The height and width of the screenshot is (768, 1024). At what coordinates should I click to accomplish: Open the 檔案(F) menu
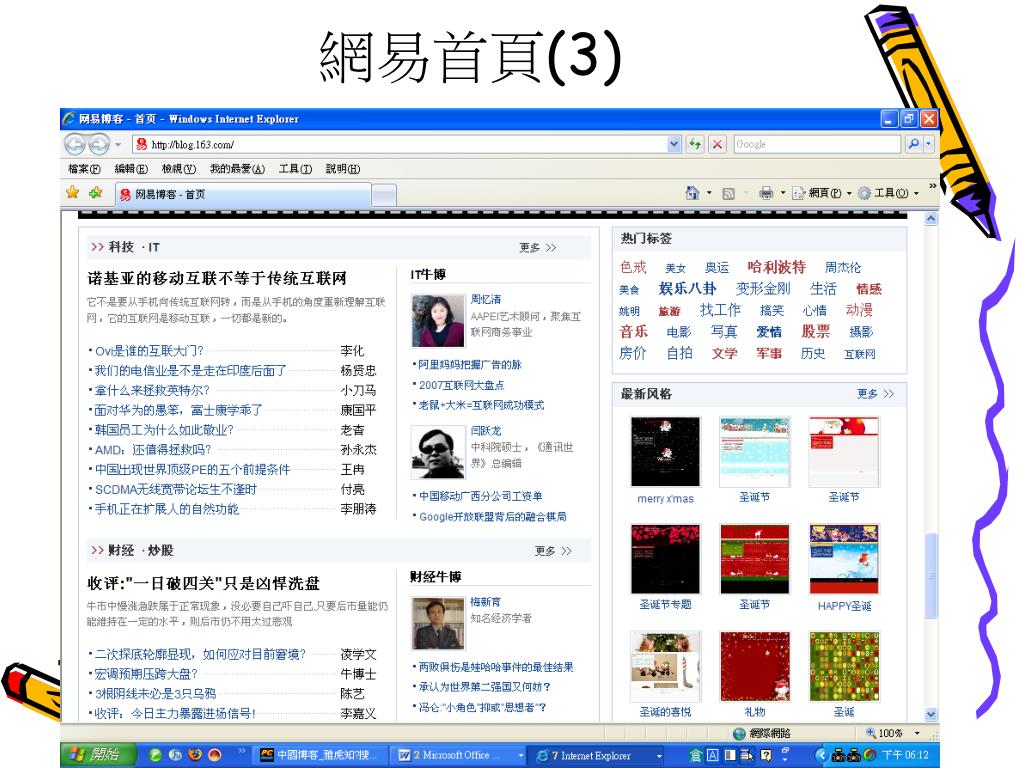84,168
